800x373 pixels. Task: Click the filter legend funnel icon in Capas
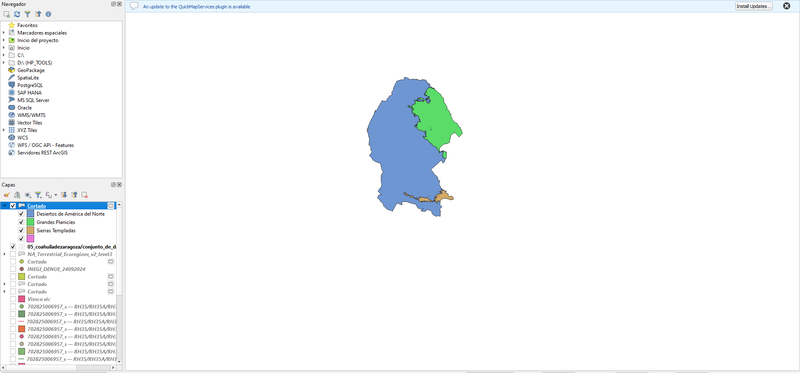[x=38, y=195]
